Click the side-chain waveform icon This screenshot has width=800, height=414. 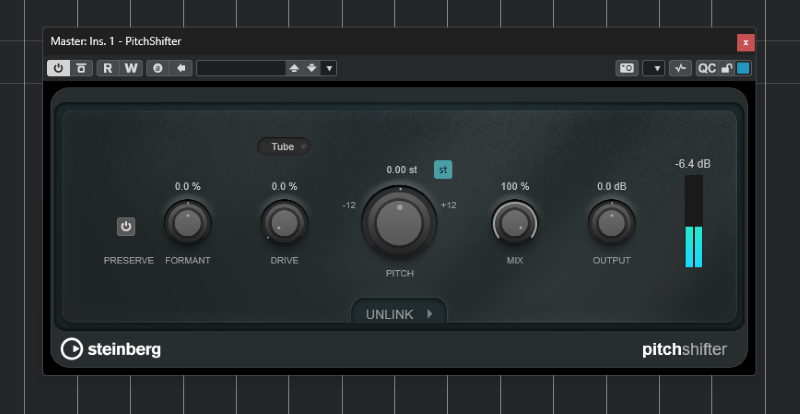click(x=681, y=68)
